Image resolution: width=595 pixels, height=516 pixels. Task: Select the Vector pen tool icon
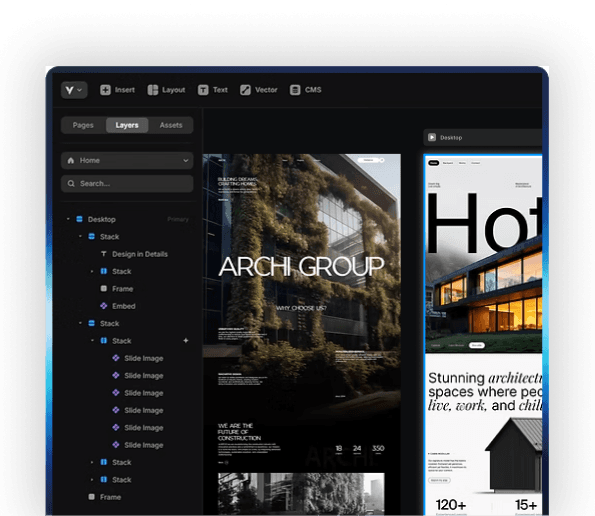coord(245,90)
